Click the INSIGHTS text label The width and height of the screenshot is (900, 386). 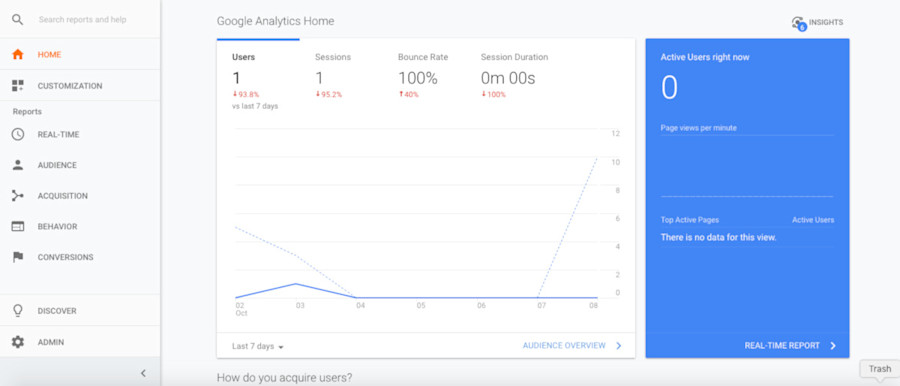[x=826, y=22]
